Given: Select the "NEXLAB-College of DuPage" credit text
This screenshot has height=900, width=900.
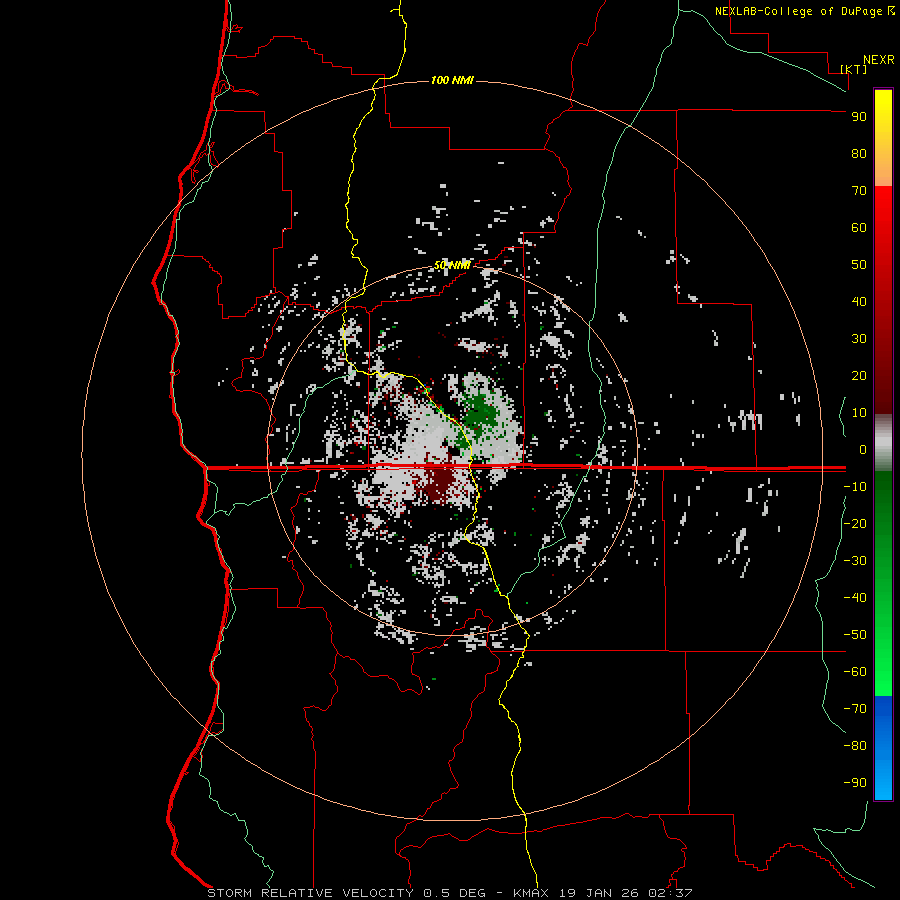Looking at the screenshot, I should point(798,11).
